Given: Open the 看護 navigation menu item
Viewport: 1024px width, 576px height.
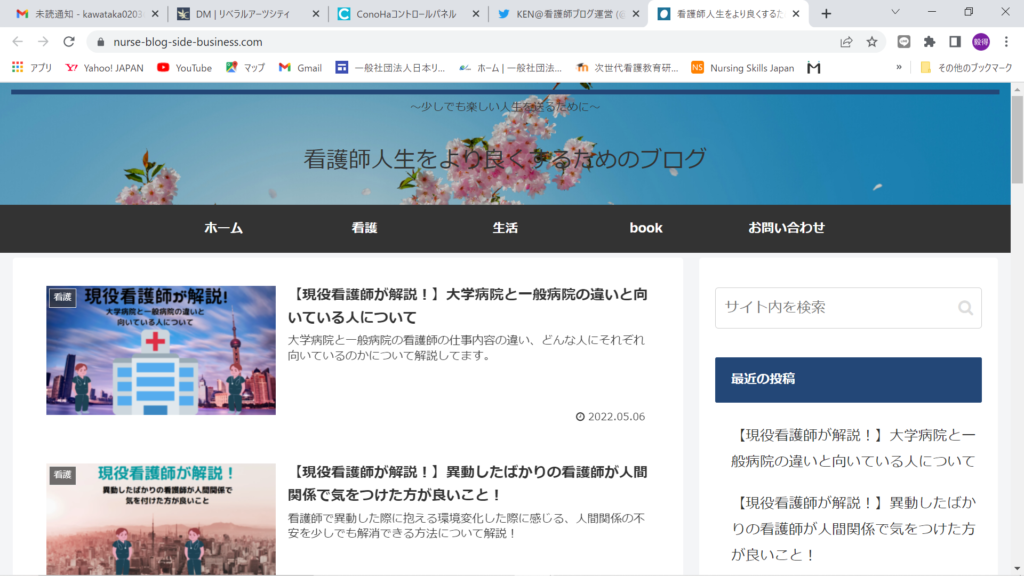Looking at the screenshot, I should coord(364,228).
